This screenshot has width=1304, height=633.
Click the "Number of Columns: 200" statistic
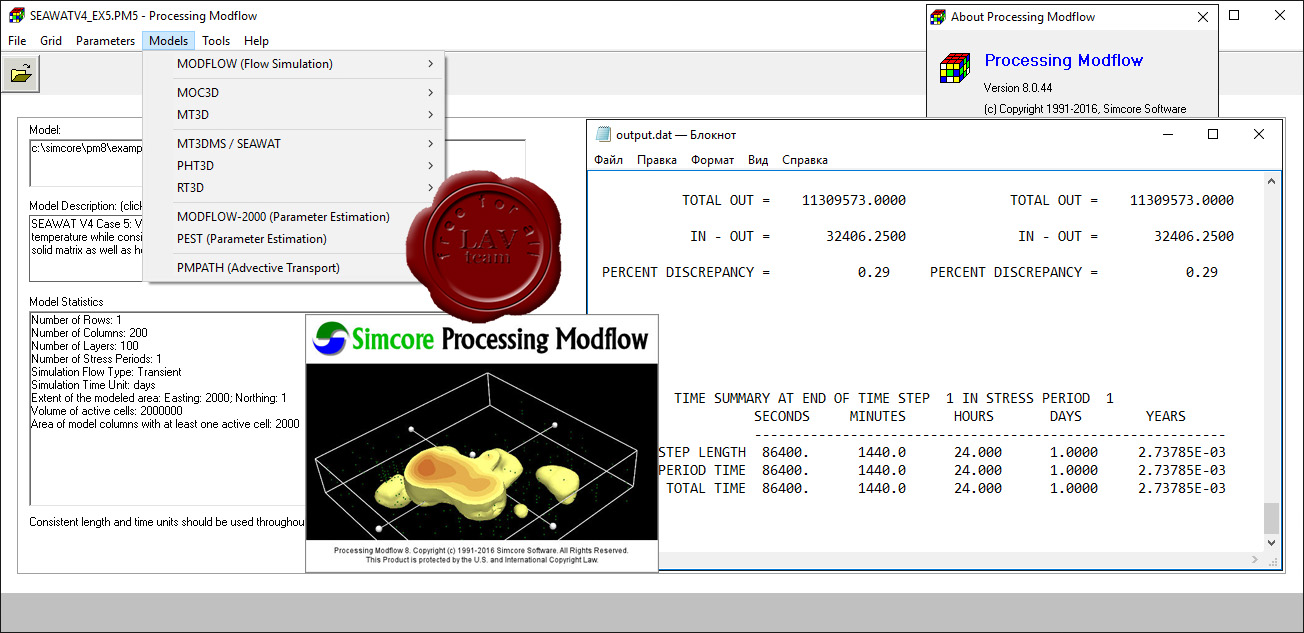[89, 333]
